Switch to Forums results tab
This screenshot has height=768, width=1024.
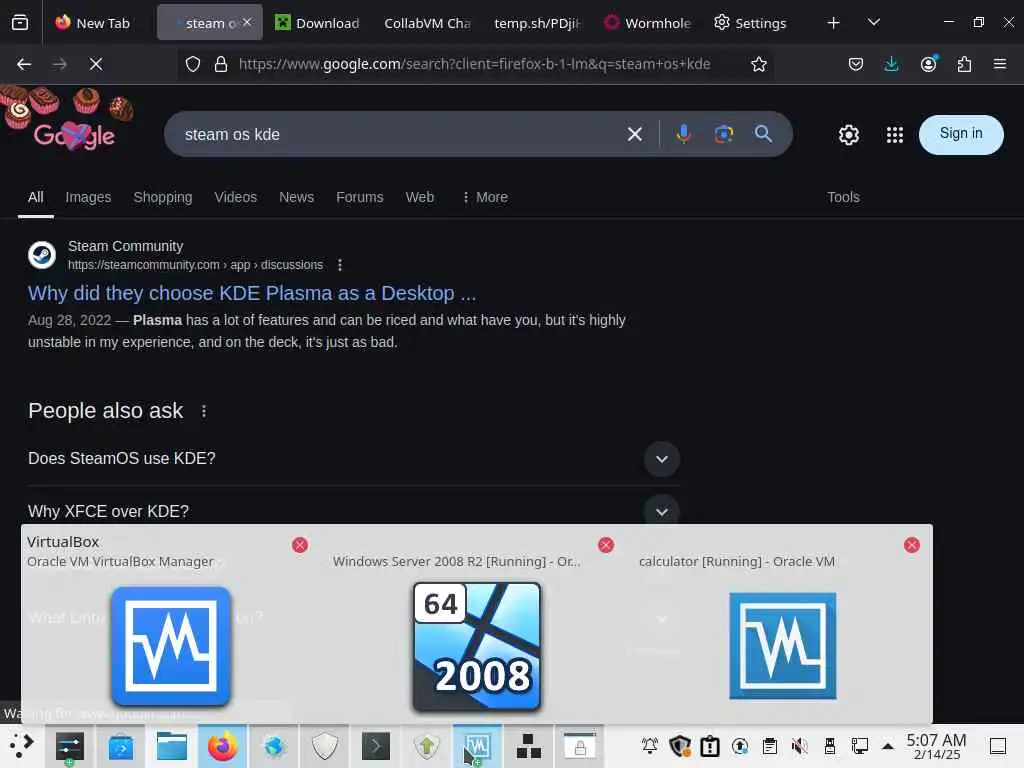pos(360,197)
